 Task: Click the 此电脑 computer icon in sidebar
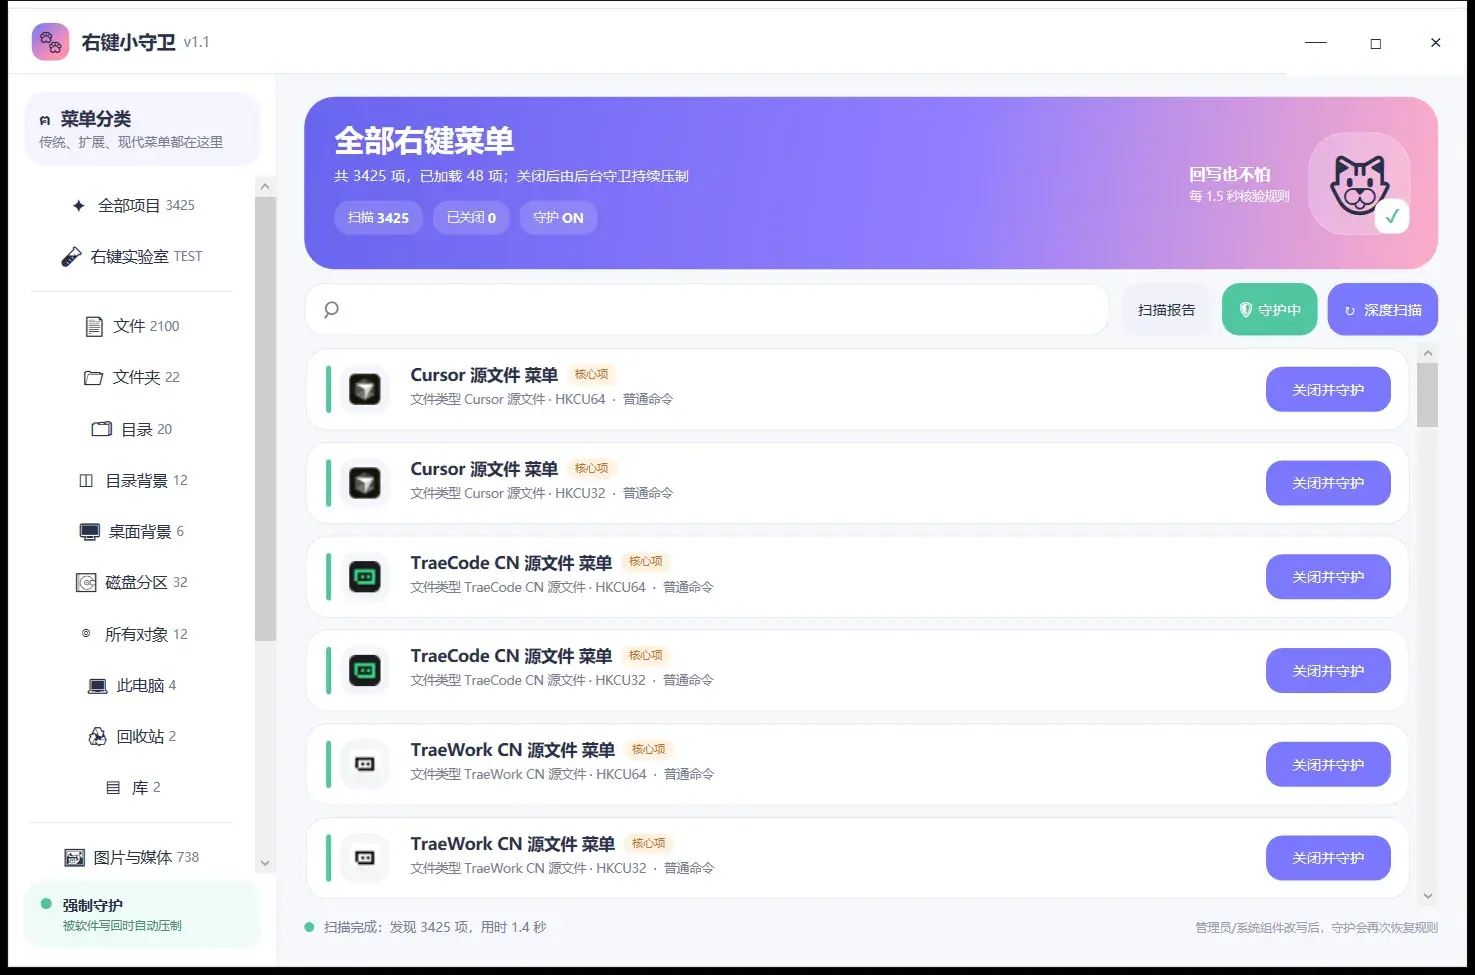[x=97, y=686]
